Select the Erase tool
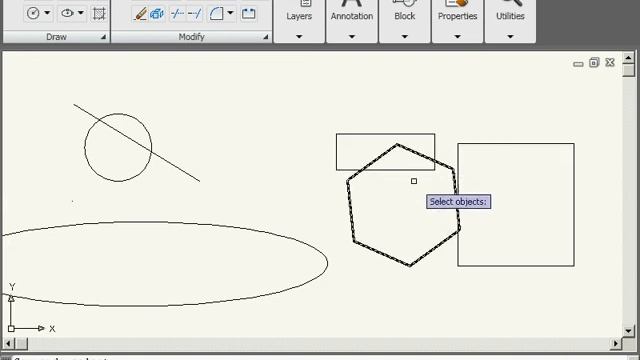Viewport: 640px width, 360px height. click(x=140, y=14)
